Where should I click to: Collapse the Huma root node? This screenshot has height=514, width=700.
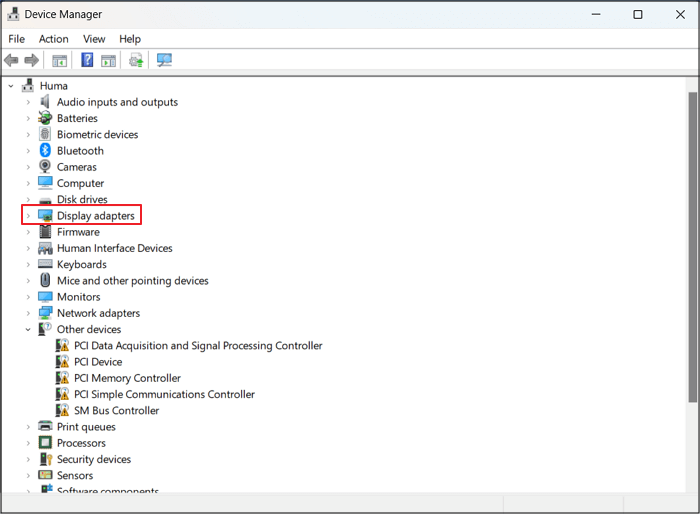tap(11, 86)
